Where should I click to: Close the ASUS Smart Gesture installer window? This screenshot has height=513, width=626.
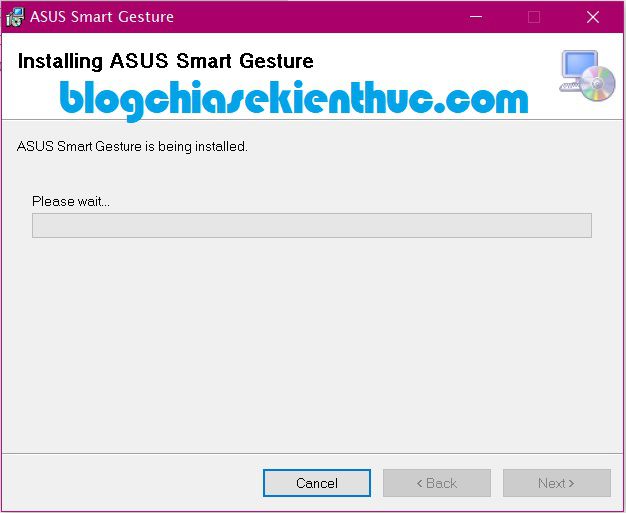(x=593, y=17)
